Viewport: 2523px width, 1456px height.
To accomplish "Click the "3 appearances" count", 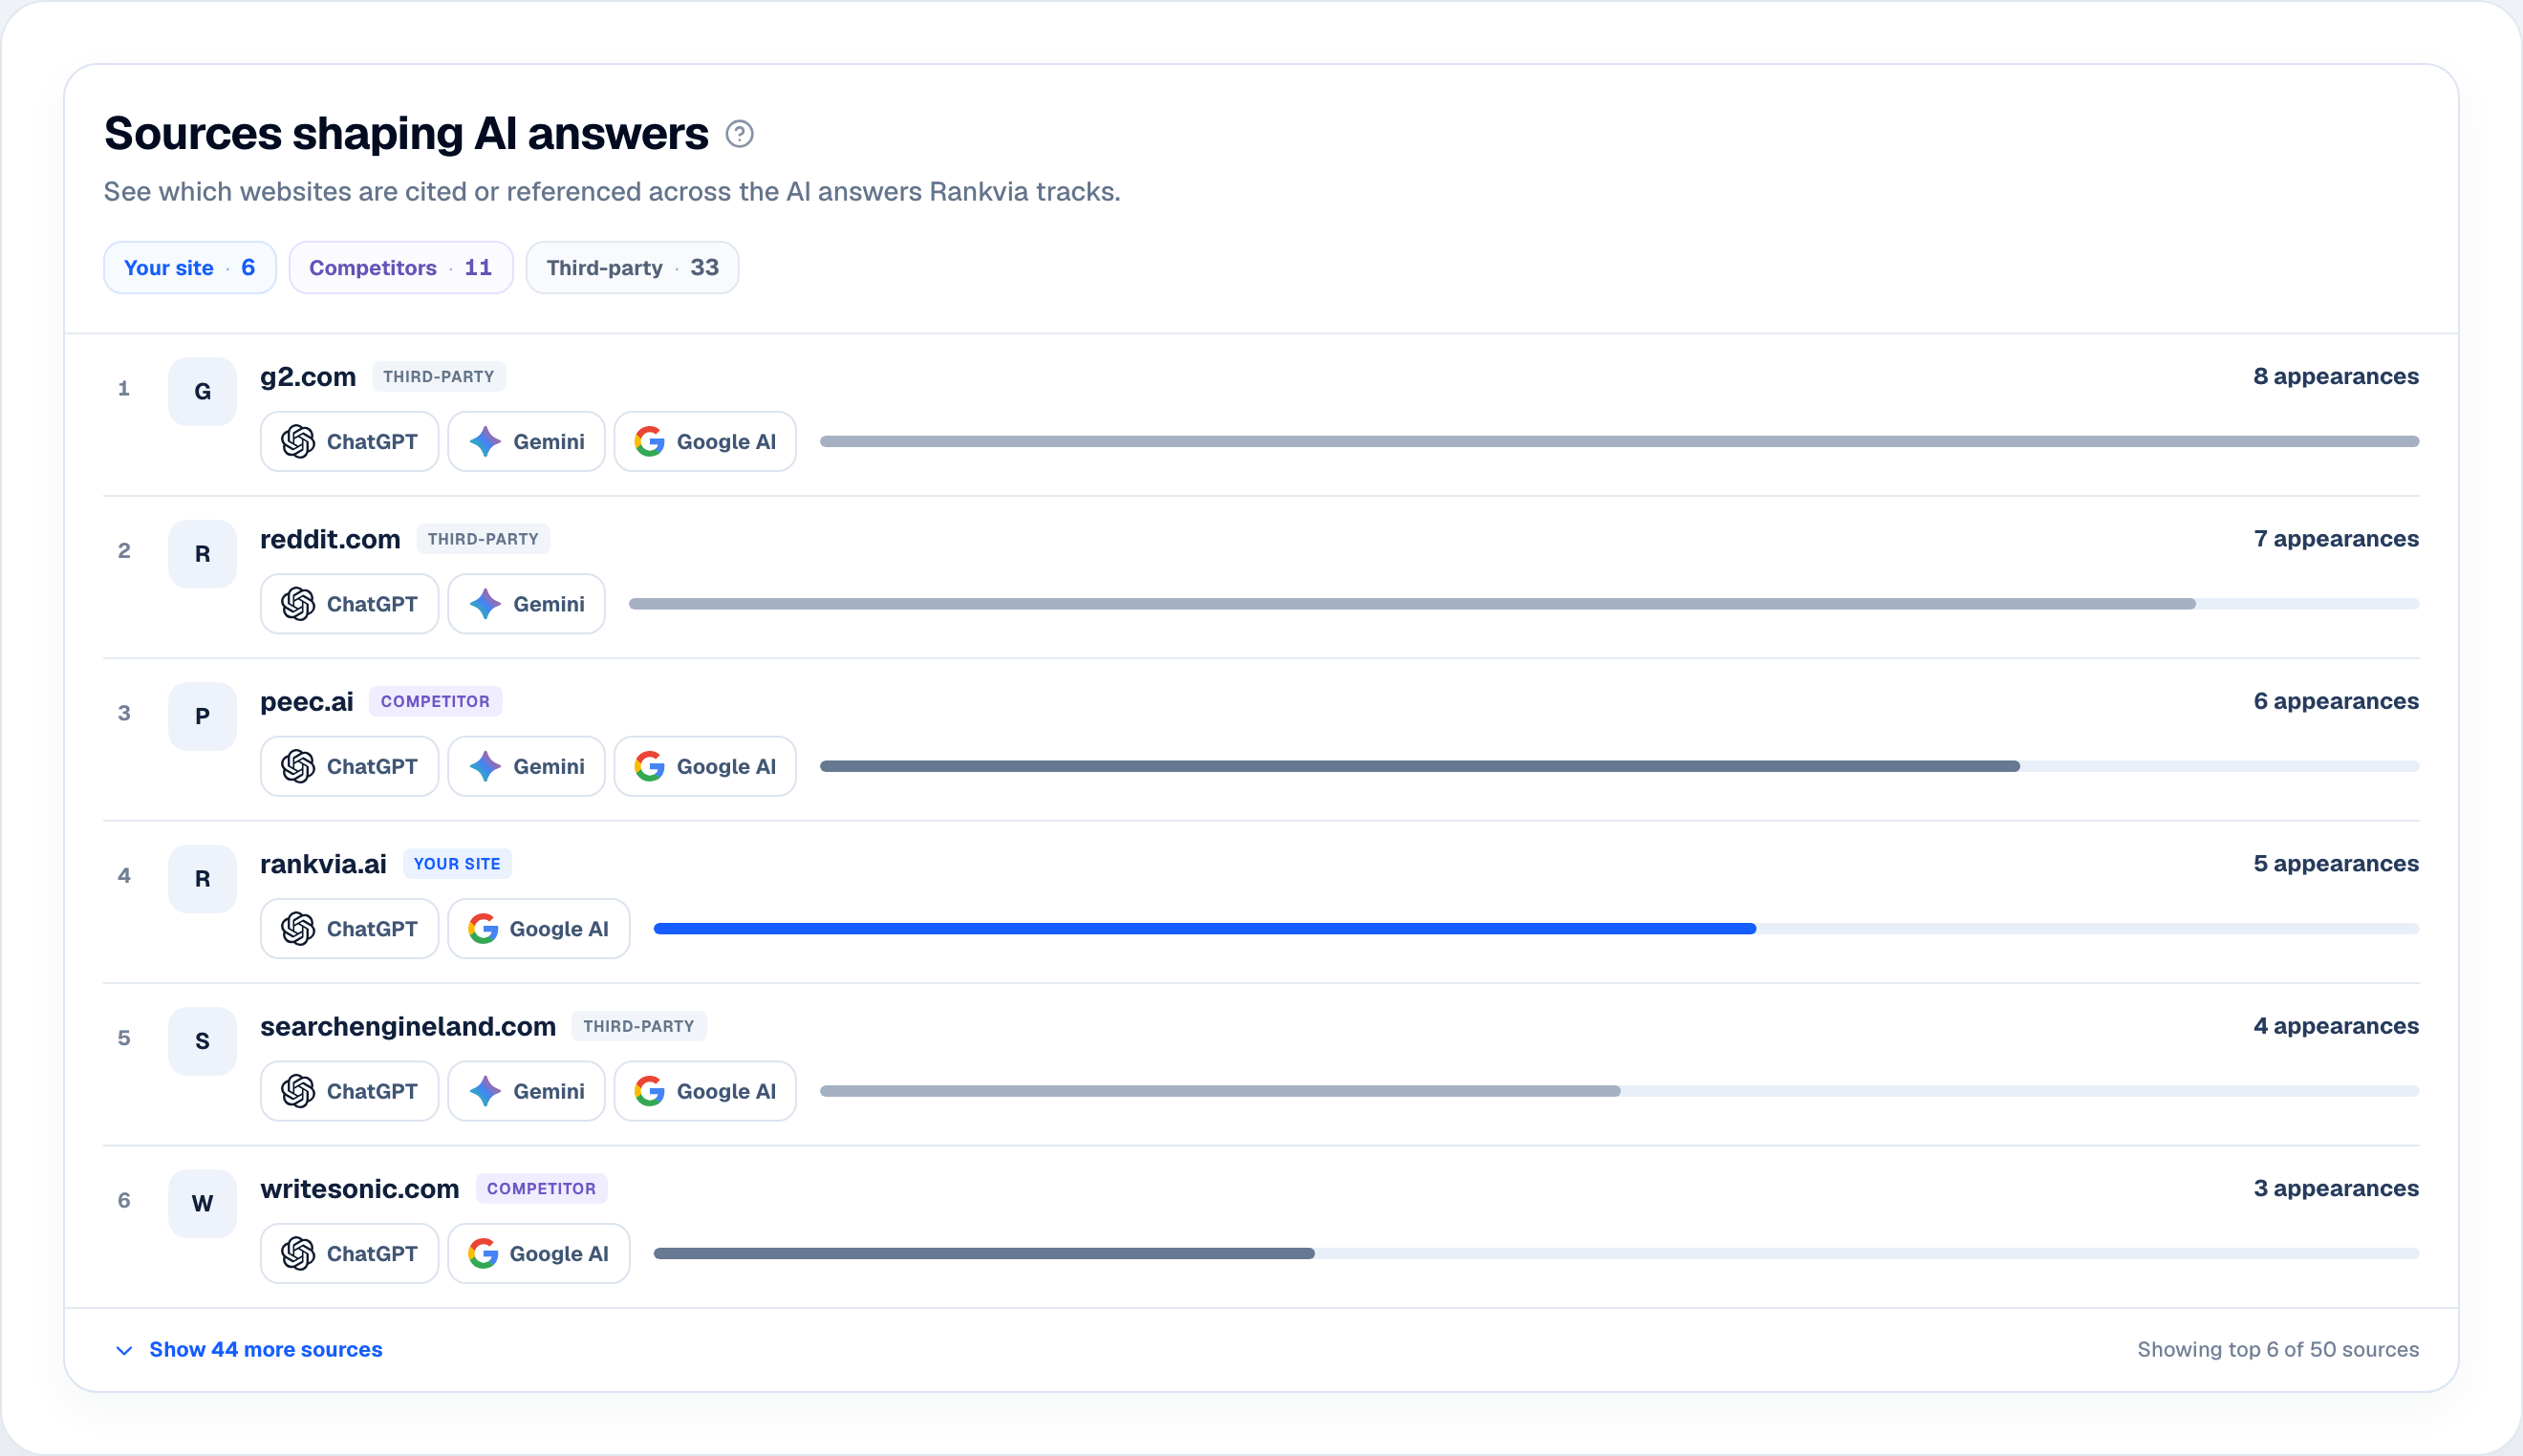I will click(2335, 1189).
